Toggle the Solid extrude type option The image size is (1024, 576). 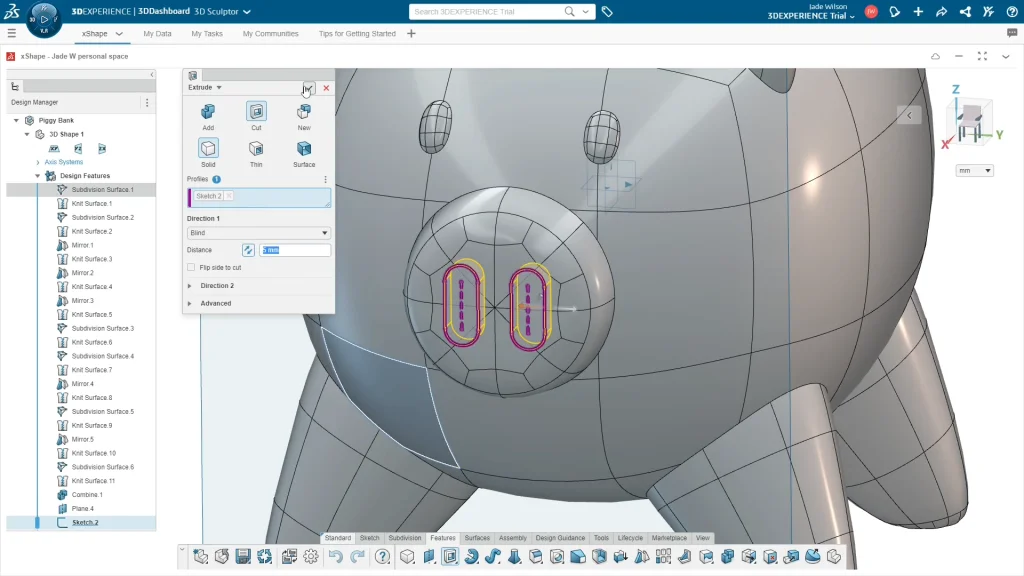pyautogui.click(x=208, y=149)
